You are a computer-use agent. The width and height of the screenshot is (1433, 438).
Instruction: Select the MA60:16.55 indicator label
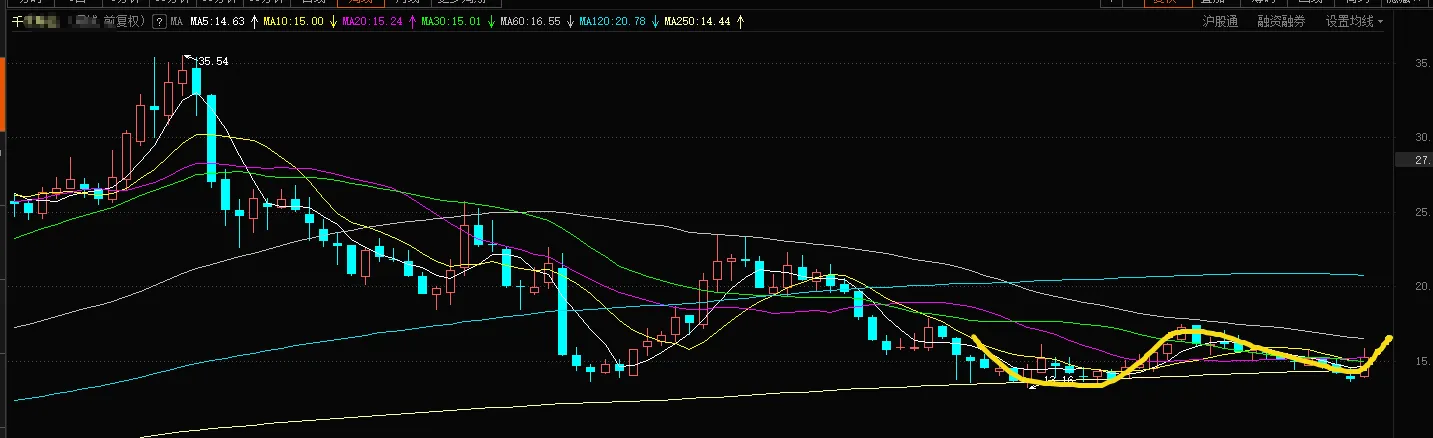coord(531,21)
